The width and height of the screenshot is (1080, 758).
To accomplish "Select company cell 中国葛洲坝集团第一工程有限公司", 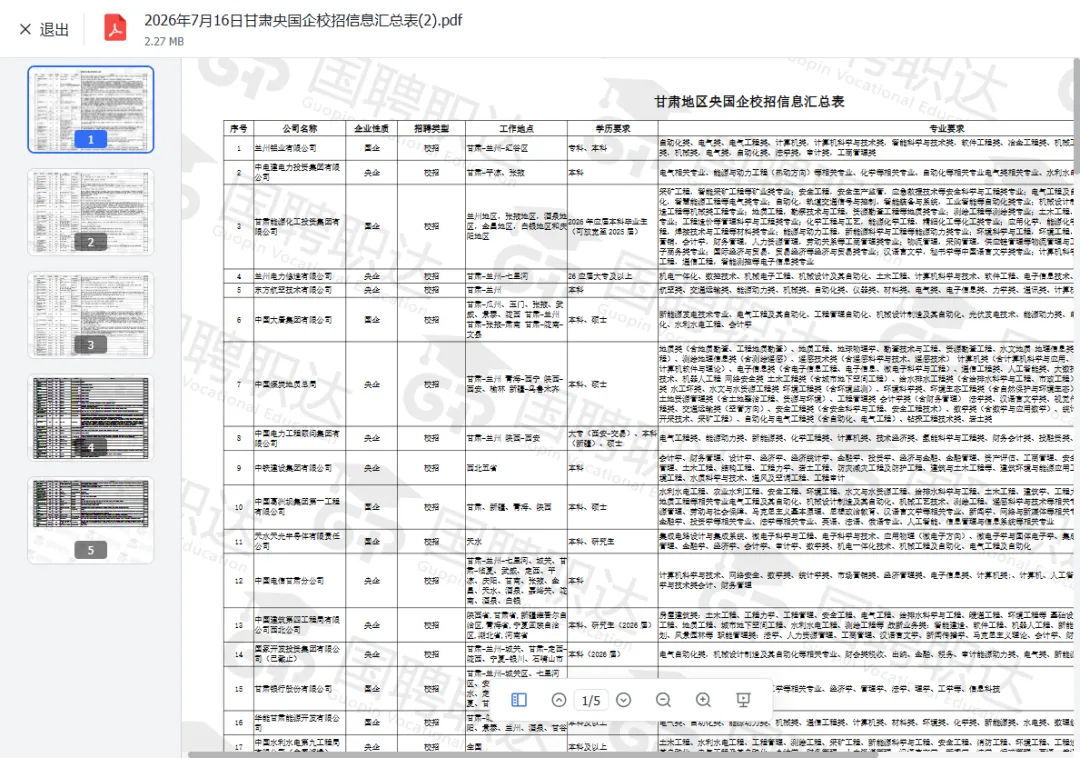I will coord(300,507).
